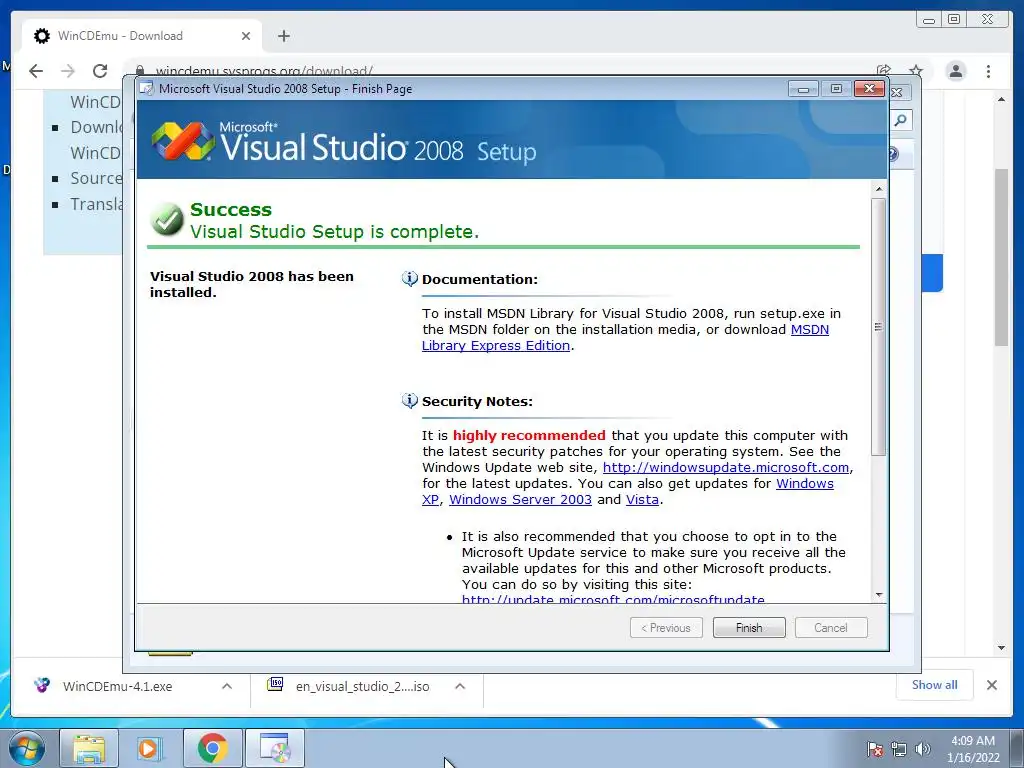Click the Source list item on webpage
This screenshot has height=768, width=1024.
[96, 178]
